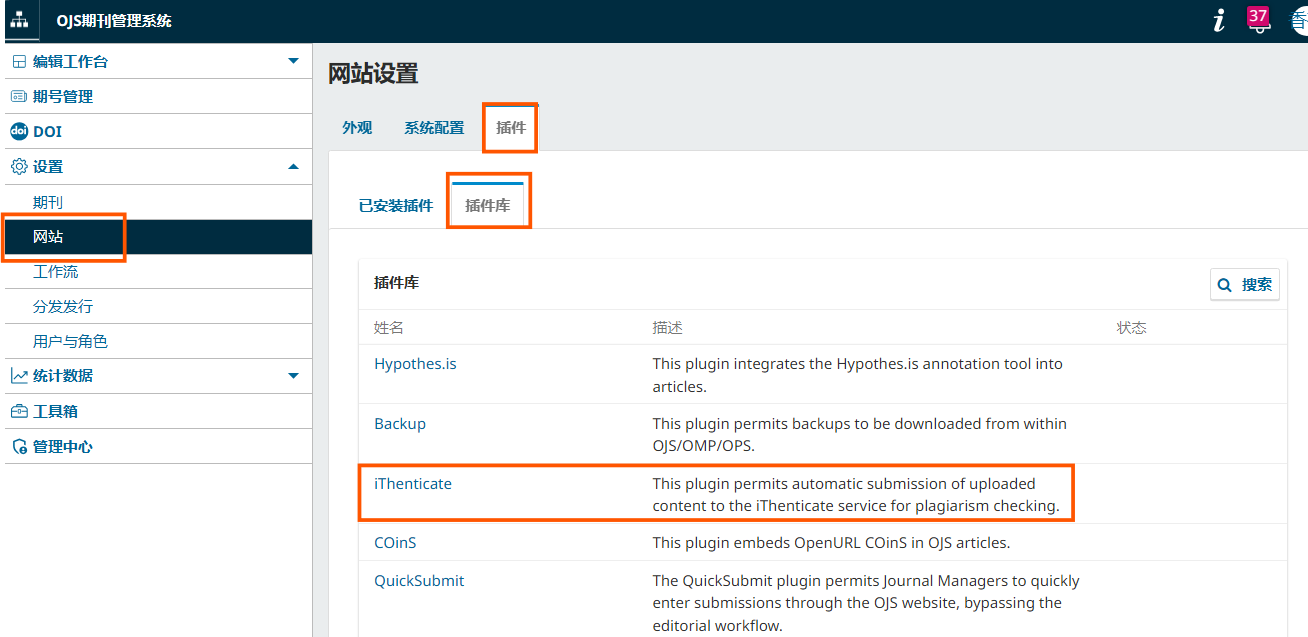Viewport: 1308px width, 637px height.
Task: Click the 搜索 button in plugin gallery
Action: 1245,285
